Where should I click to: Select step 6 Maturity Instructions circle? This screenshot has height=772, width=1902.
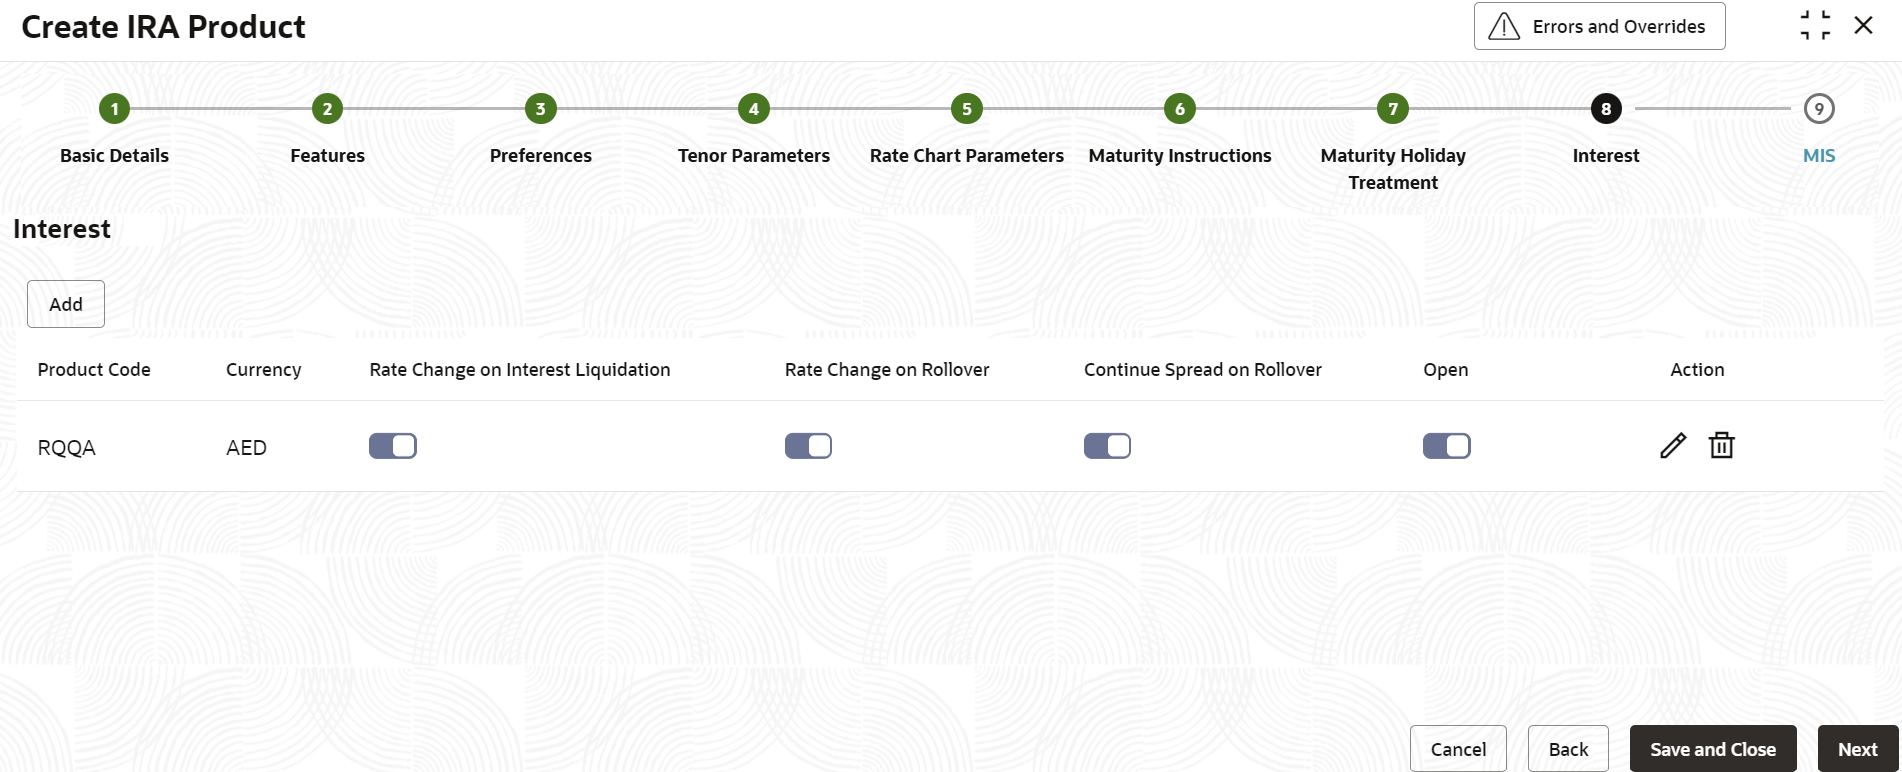[x=1180, y=109]
